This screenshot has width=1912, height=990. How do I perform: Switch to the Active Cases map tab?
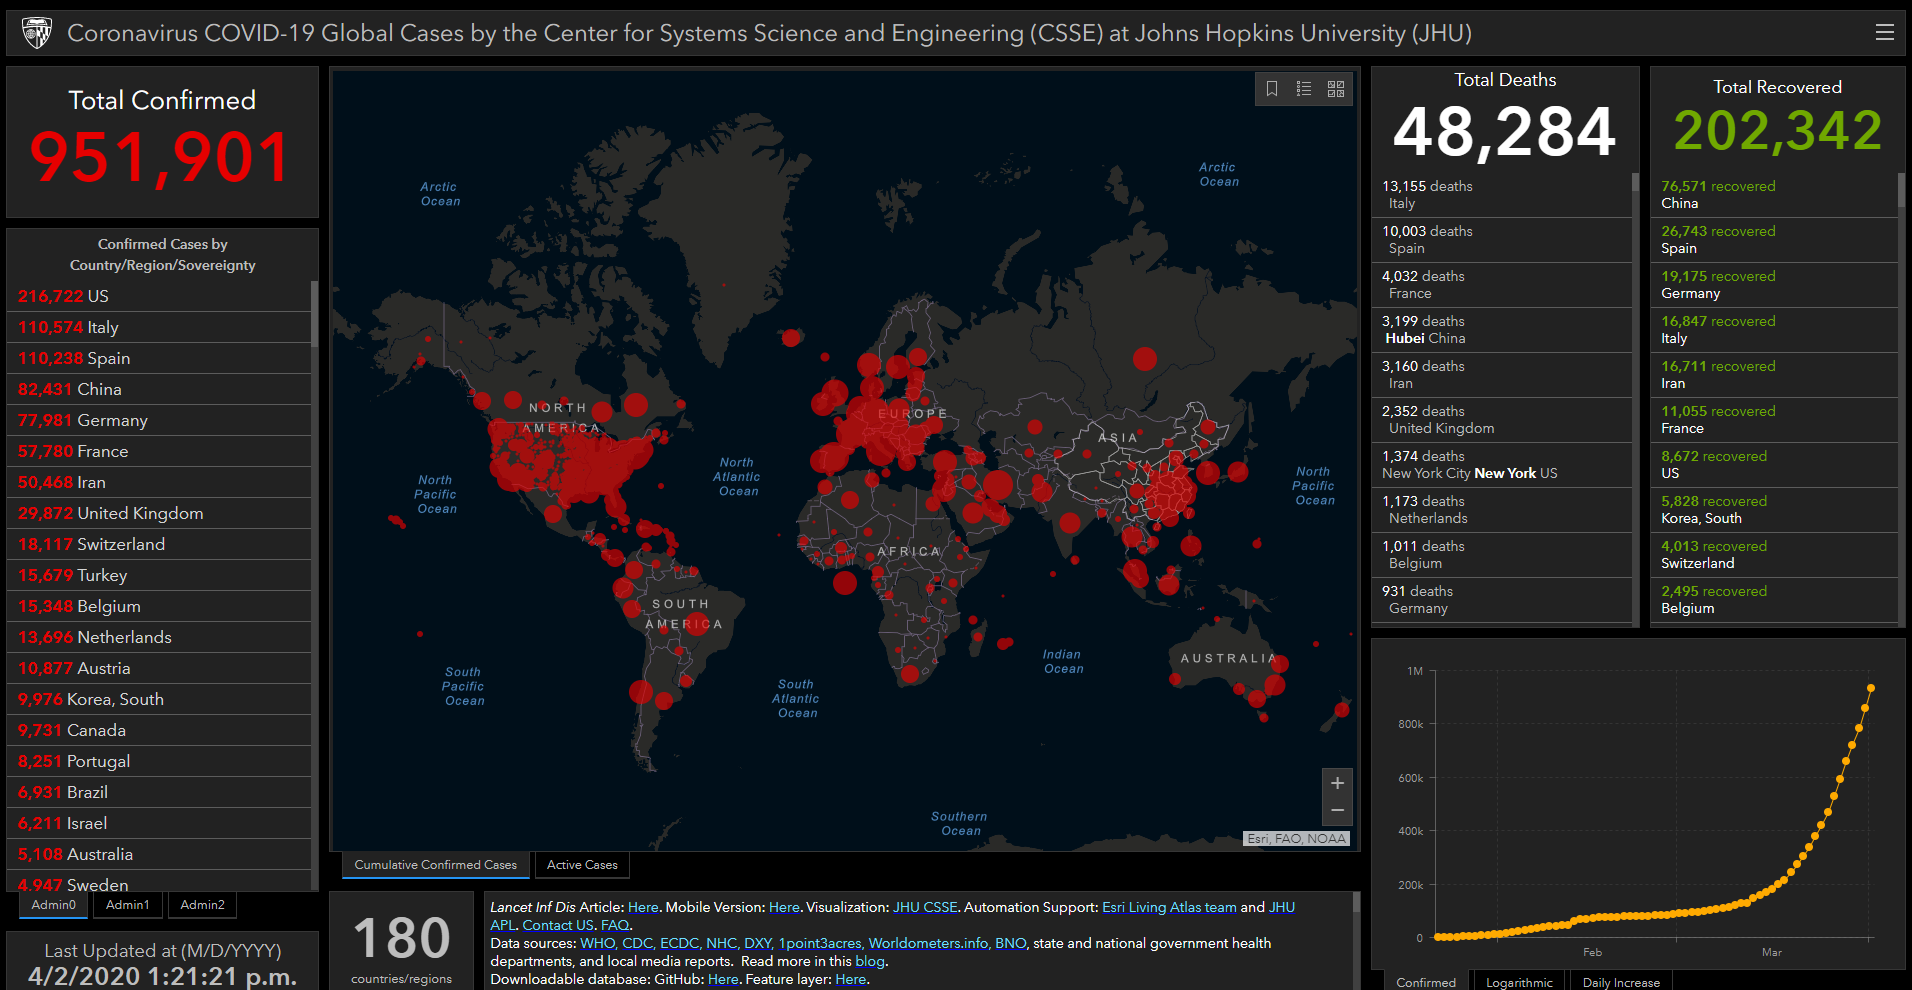(582, 865)
